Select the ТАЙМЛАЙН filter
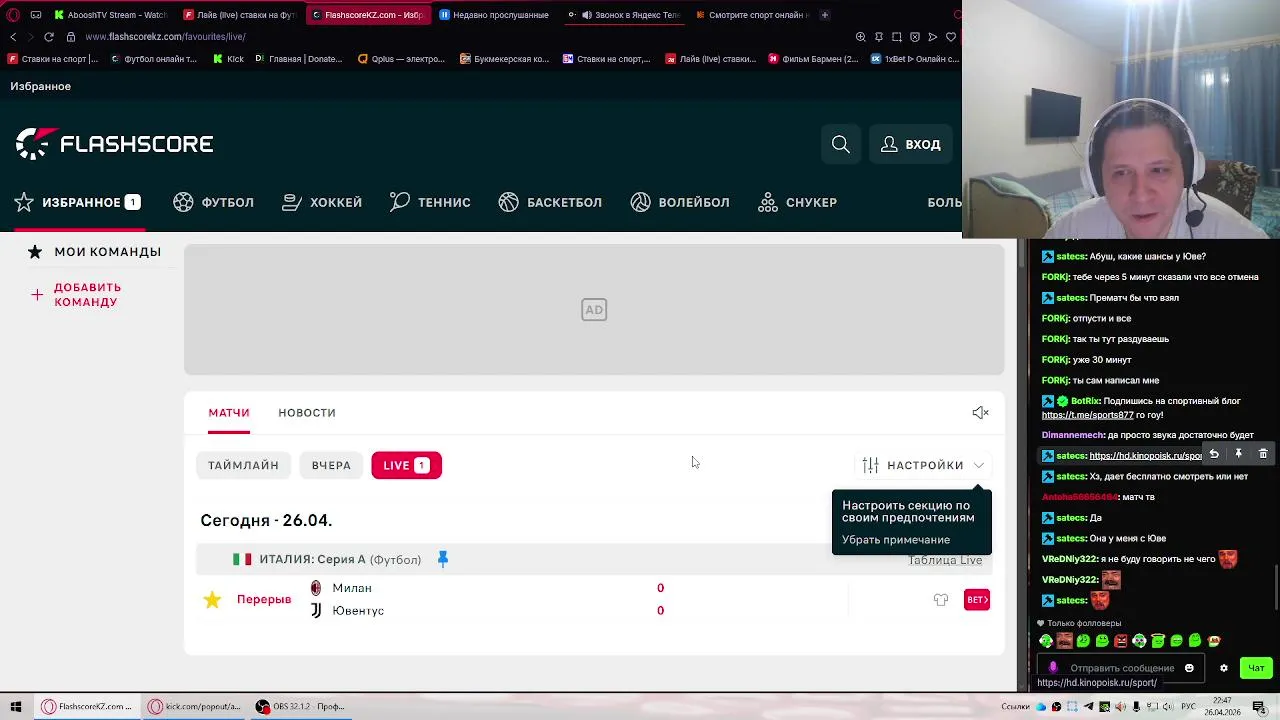1280x720 pixels. coord(243,465)
